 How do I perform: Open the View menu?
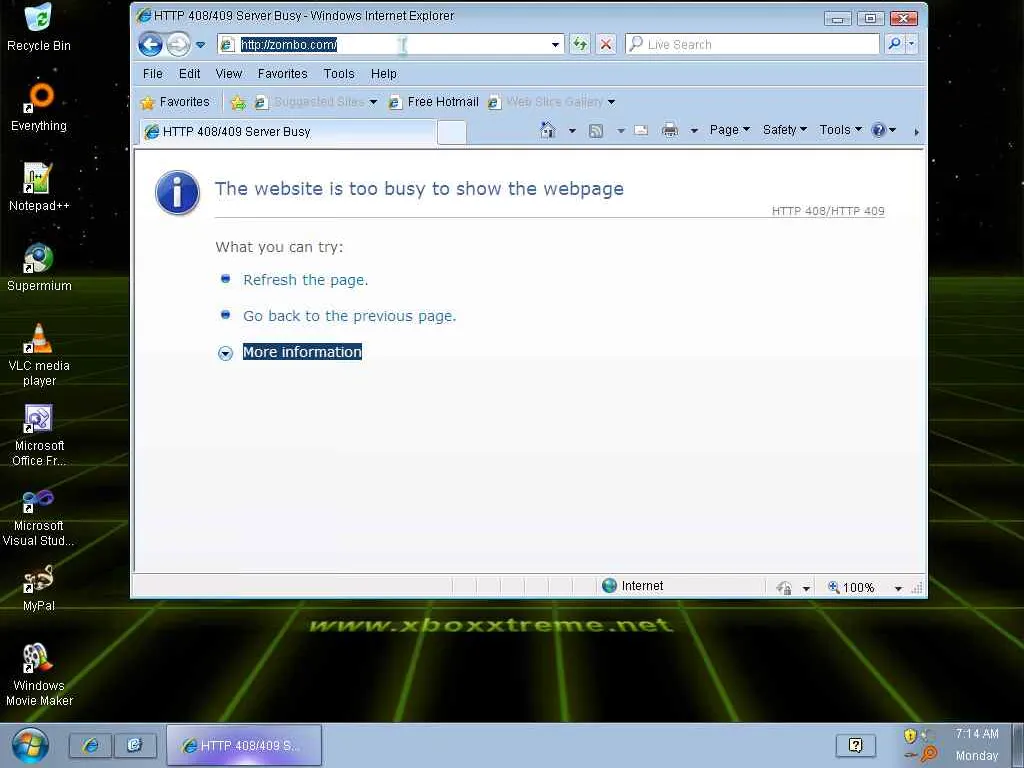tap(229, 74)
